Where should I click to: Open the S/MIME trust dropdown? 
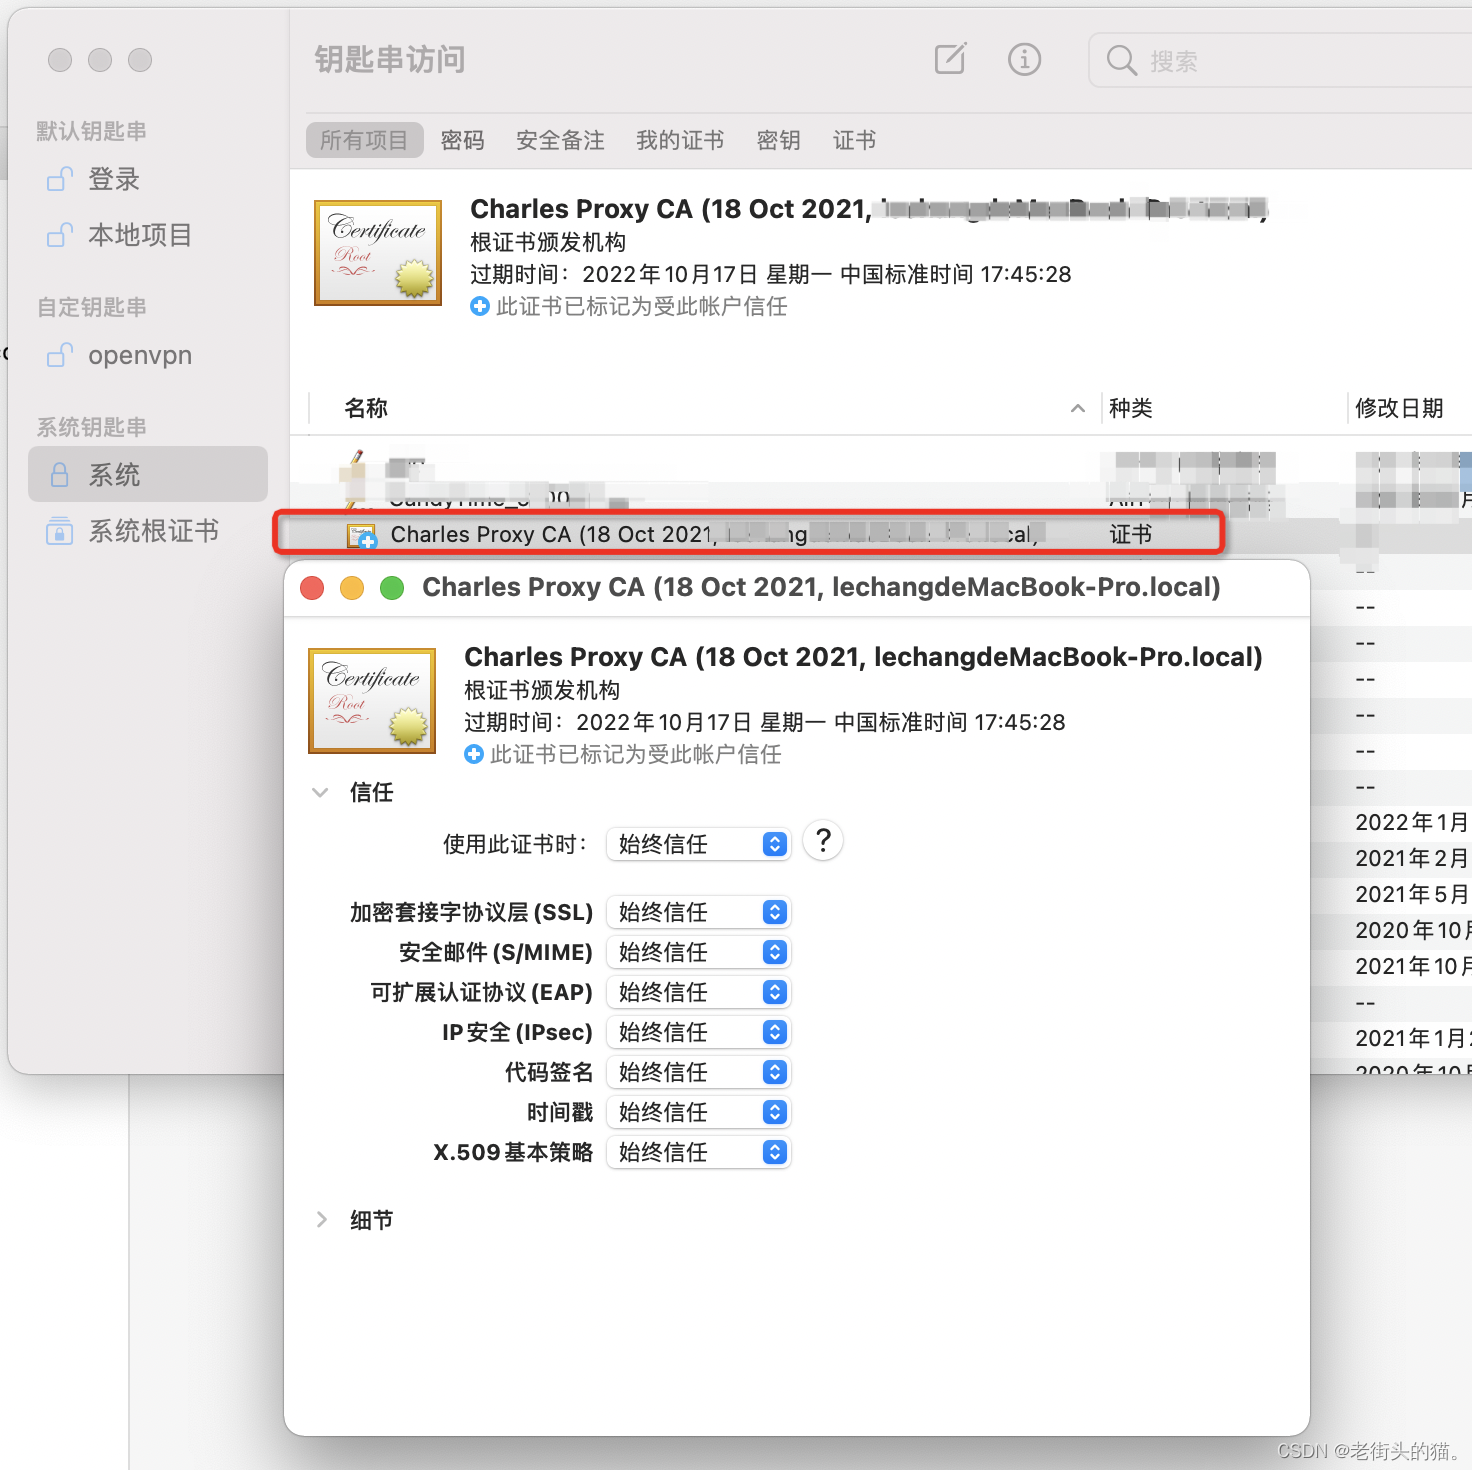point(698,952)
